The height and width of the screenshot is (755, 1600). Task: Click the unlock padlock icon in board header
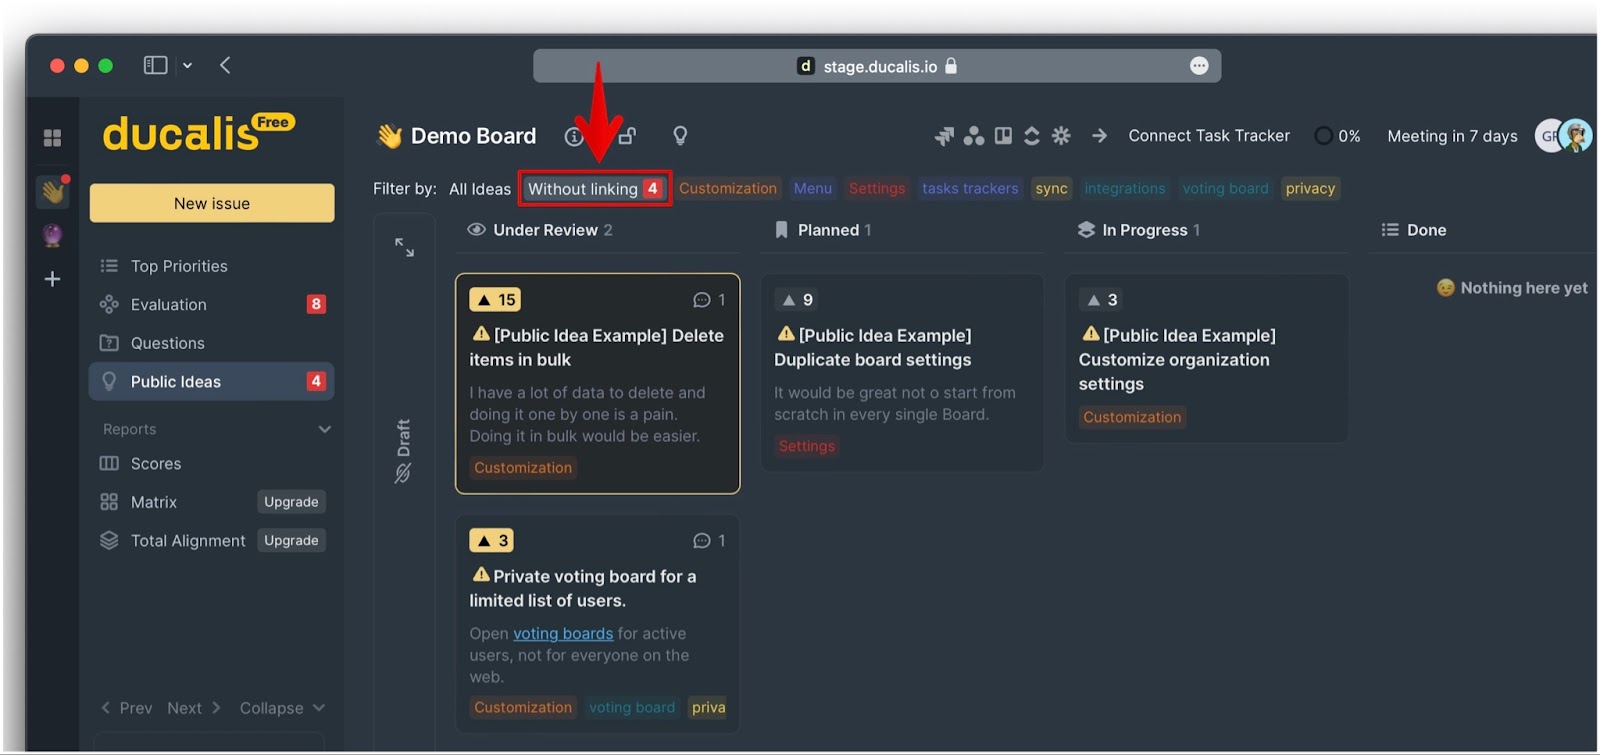point(627,136)
